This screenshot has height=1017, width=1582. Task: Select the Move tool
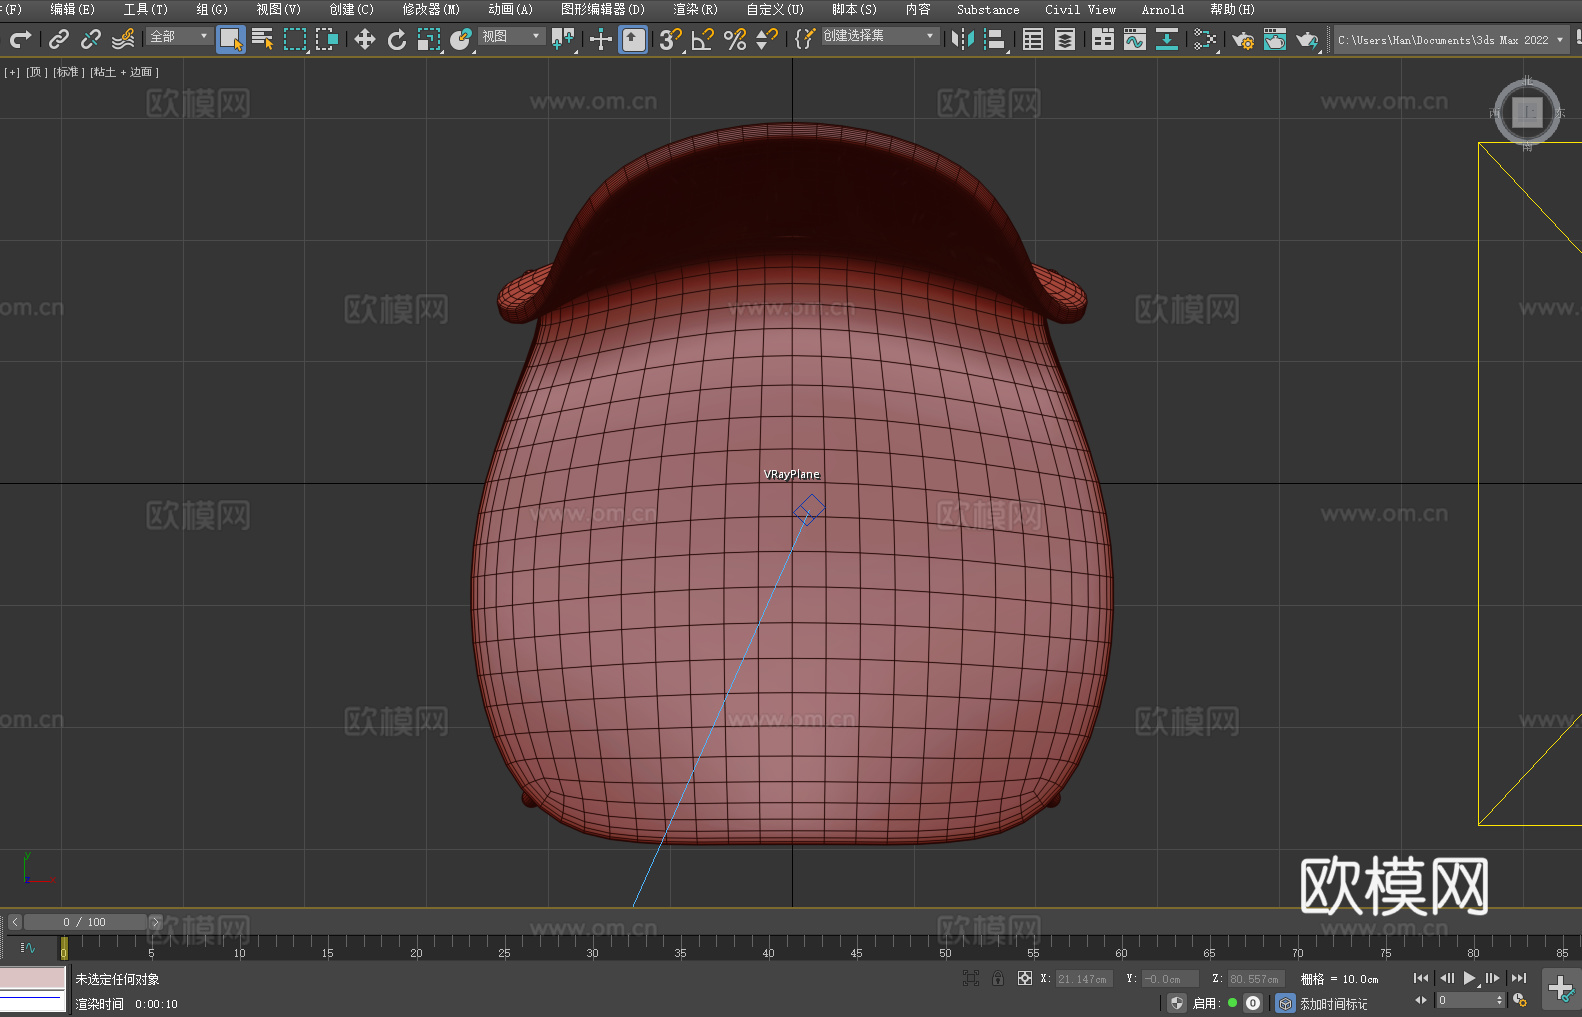tap(365, 39)
